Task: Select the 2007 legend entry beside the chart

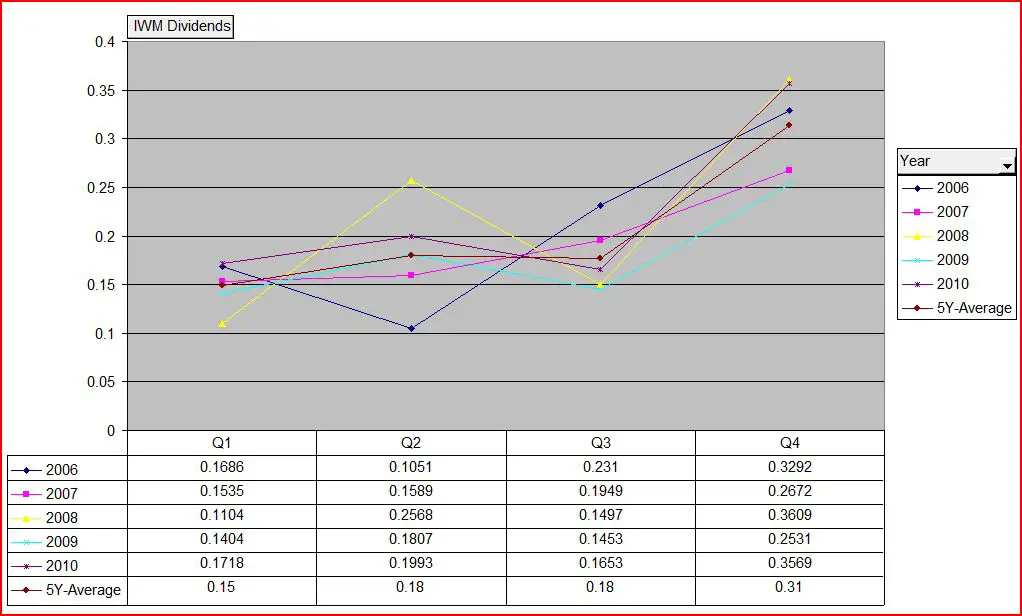Action: 936,212
